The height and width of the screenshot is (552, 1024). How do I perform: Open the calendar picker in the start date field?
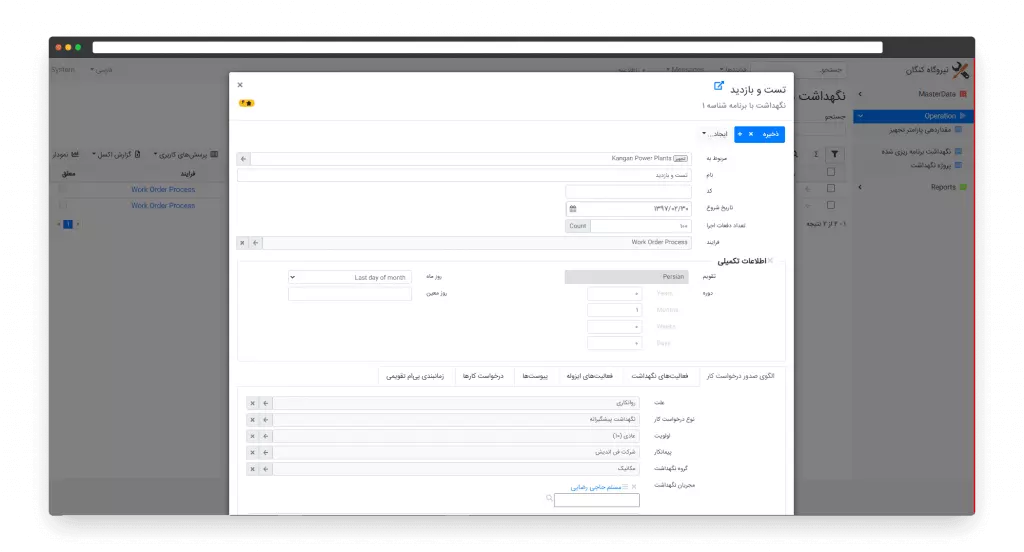tap(573, 208)
